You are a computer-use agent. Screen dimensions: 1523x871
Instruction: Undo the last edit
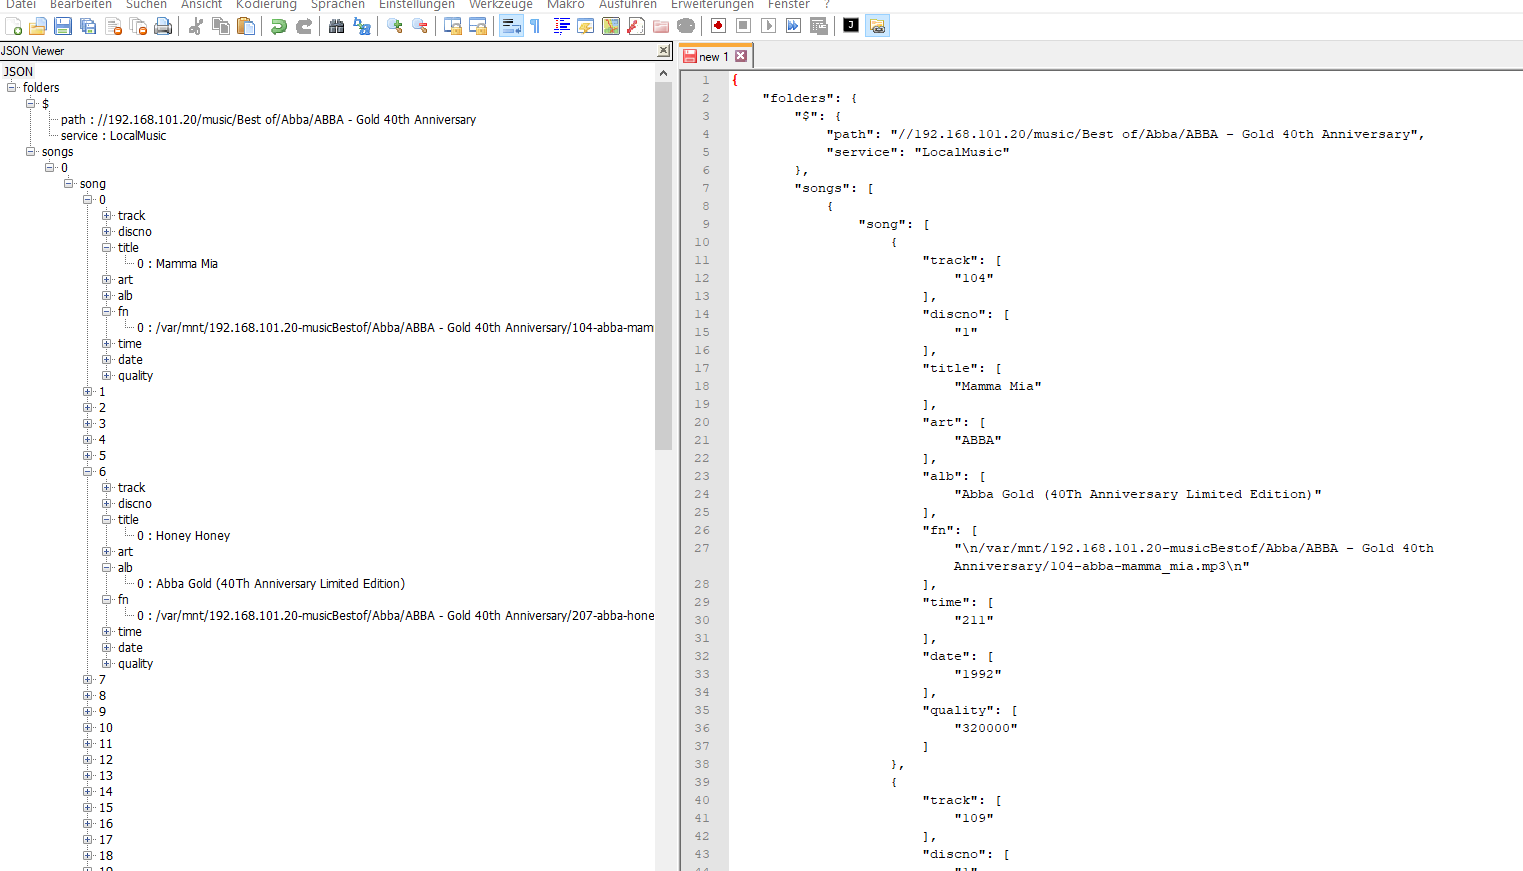(279, 26)
